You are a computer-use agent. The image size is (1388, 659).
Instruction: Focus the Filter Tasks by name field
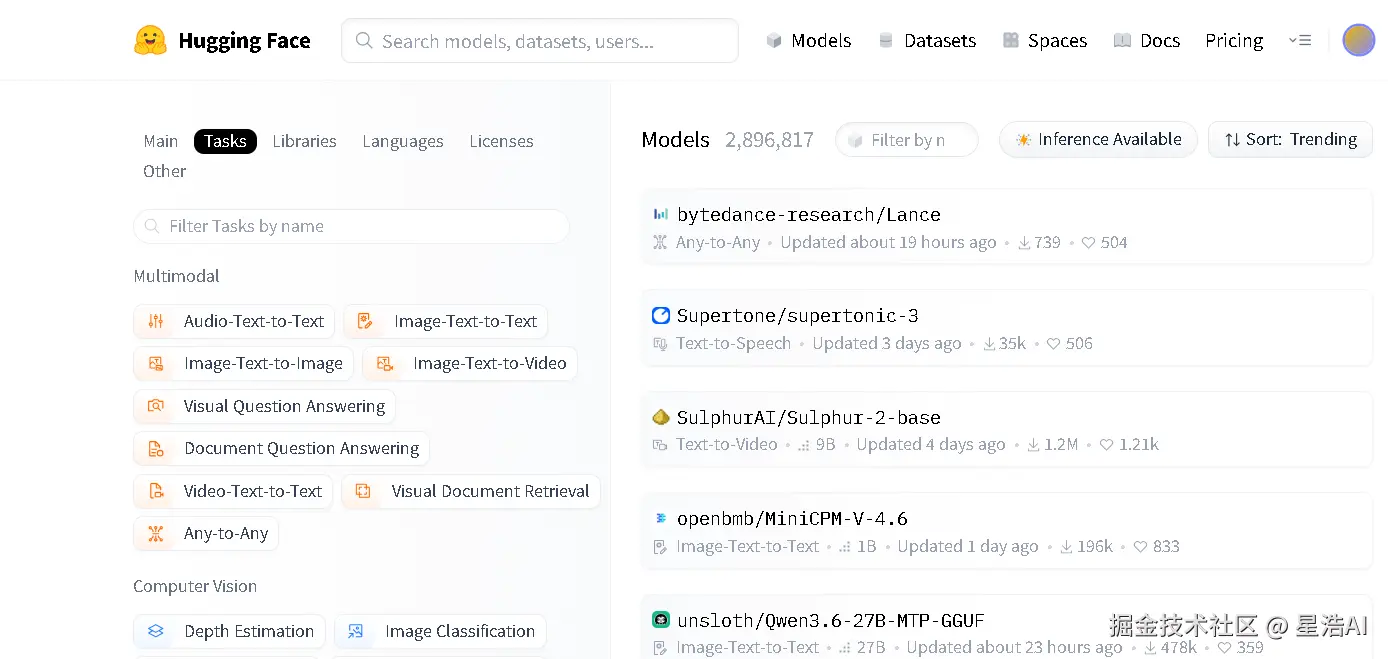tap(352, 226)
